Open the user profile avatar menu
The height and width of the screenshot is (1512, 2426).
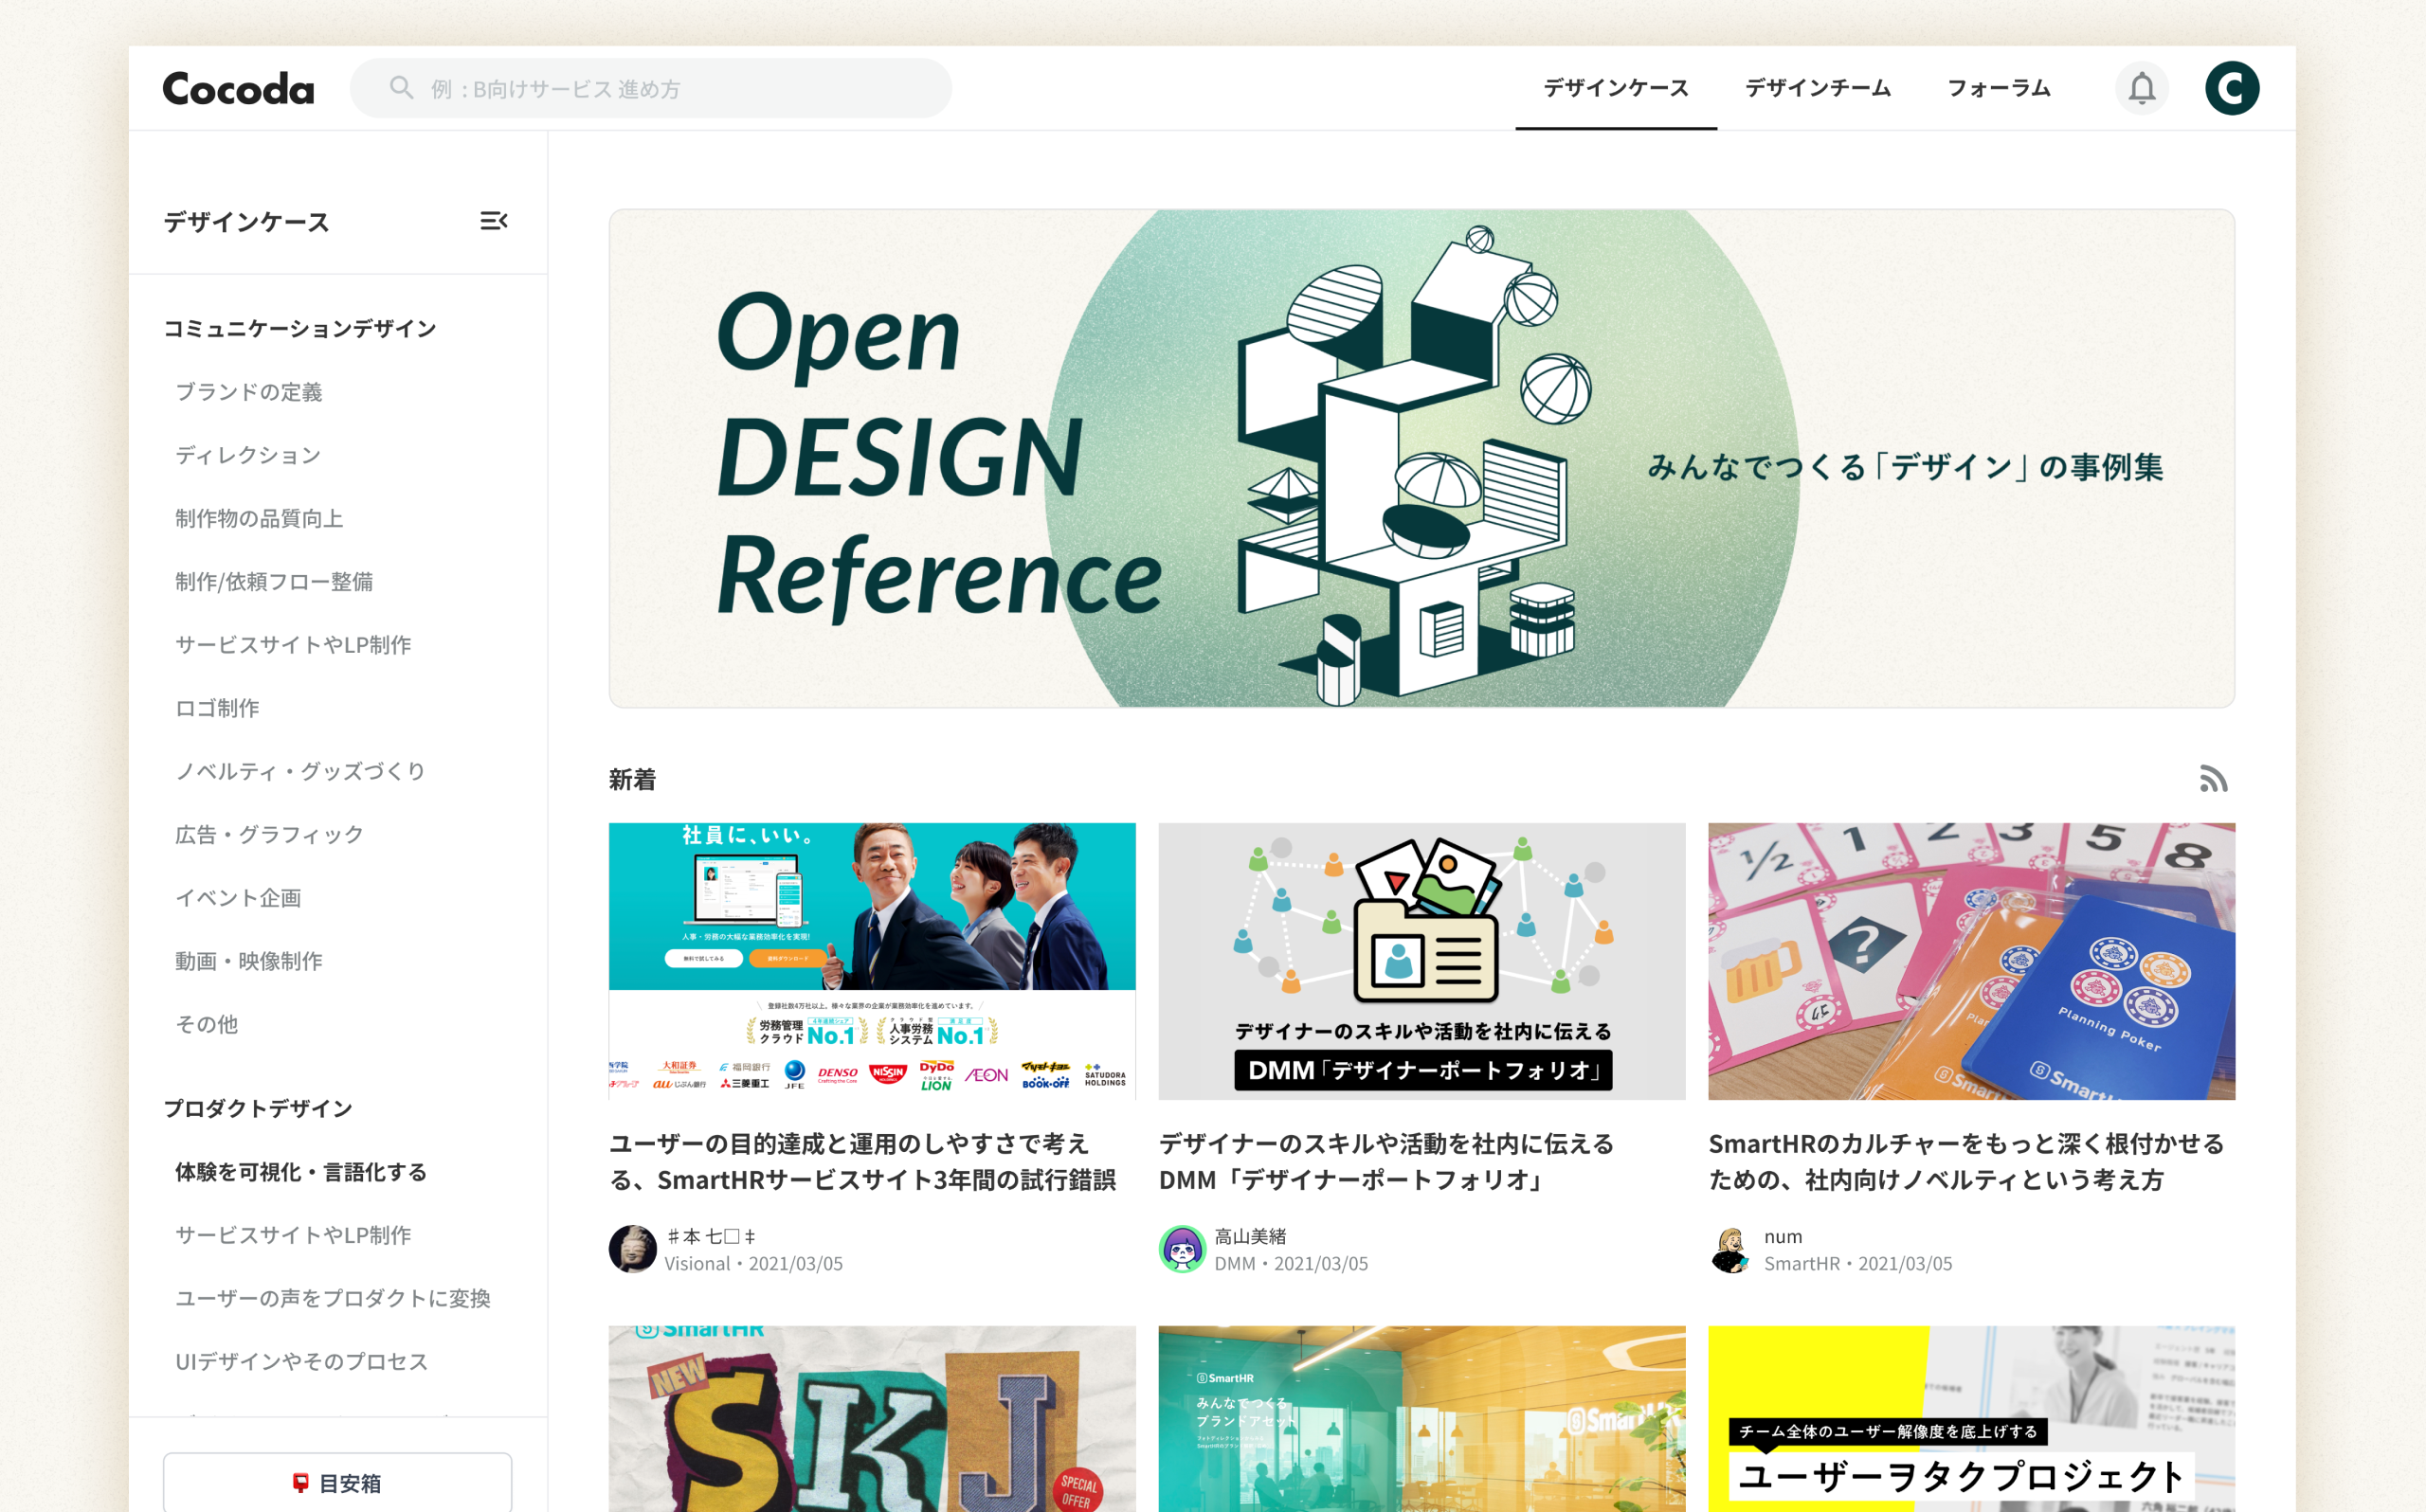click(2231, 88)
